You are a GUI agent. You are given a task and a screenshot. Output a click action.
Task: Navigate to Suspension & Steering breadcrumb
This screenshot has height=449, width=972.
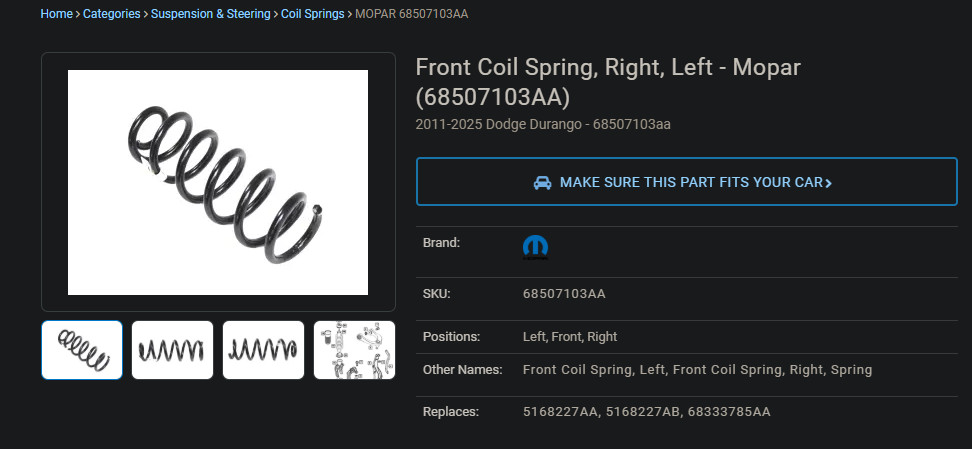coord(210,14)
